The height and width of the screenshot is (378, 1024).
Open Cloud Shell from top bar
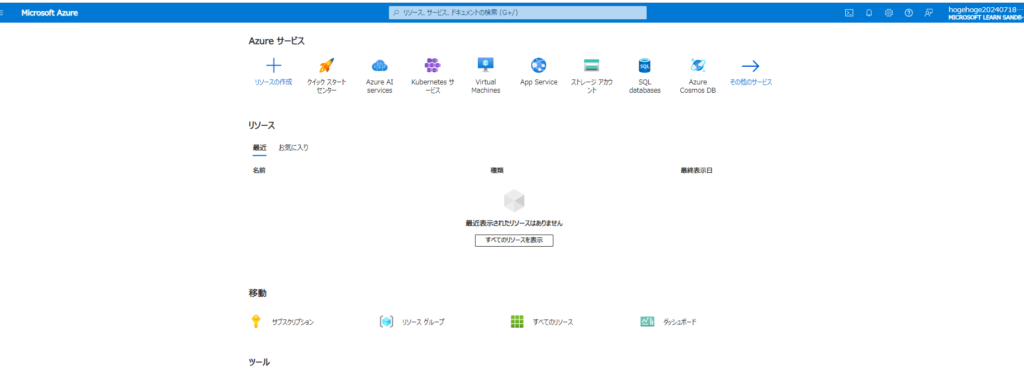[849, 12]
